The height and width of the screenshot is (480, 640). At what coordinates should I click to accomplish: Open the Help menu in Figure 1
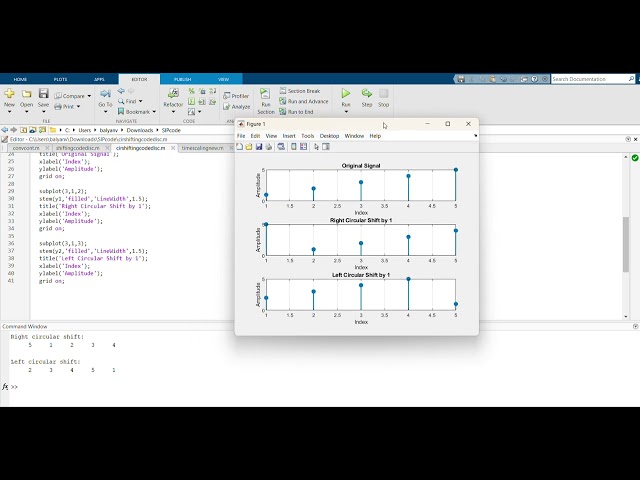[375, 136]
